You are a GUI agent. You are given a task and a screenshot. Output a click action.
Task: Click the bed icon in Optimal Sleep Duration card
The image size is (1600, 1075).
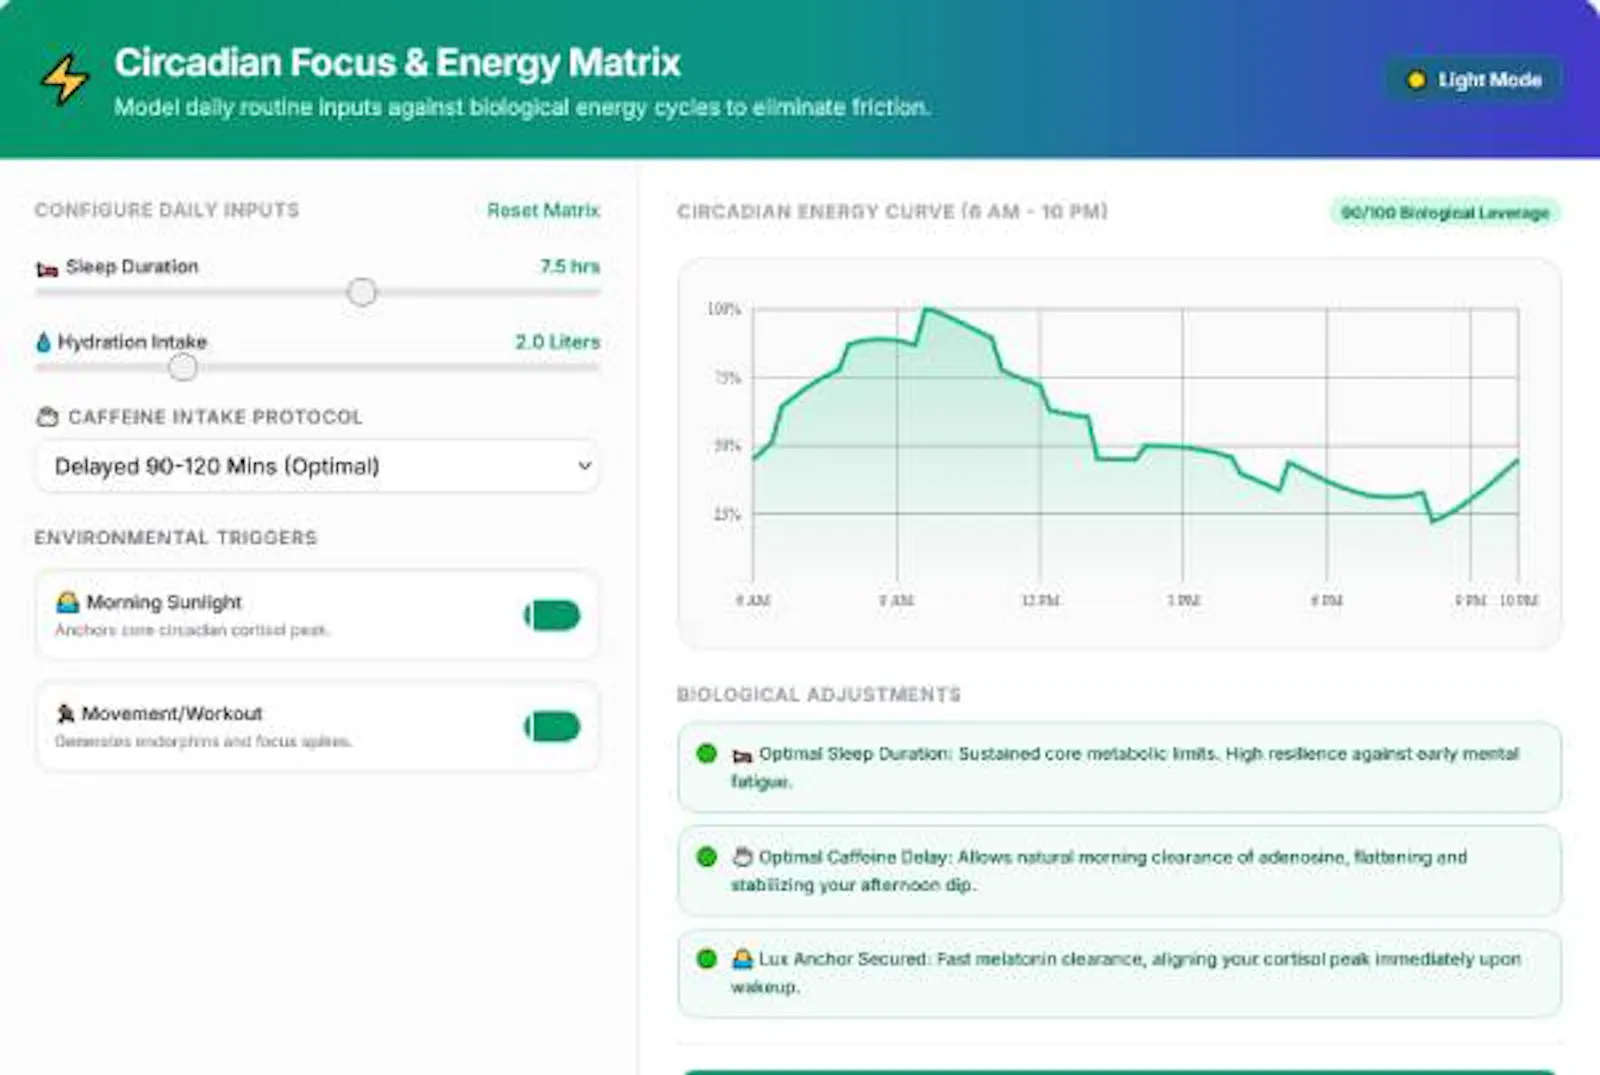(x=742, y=755)
